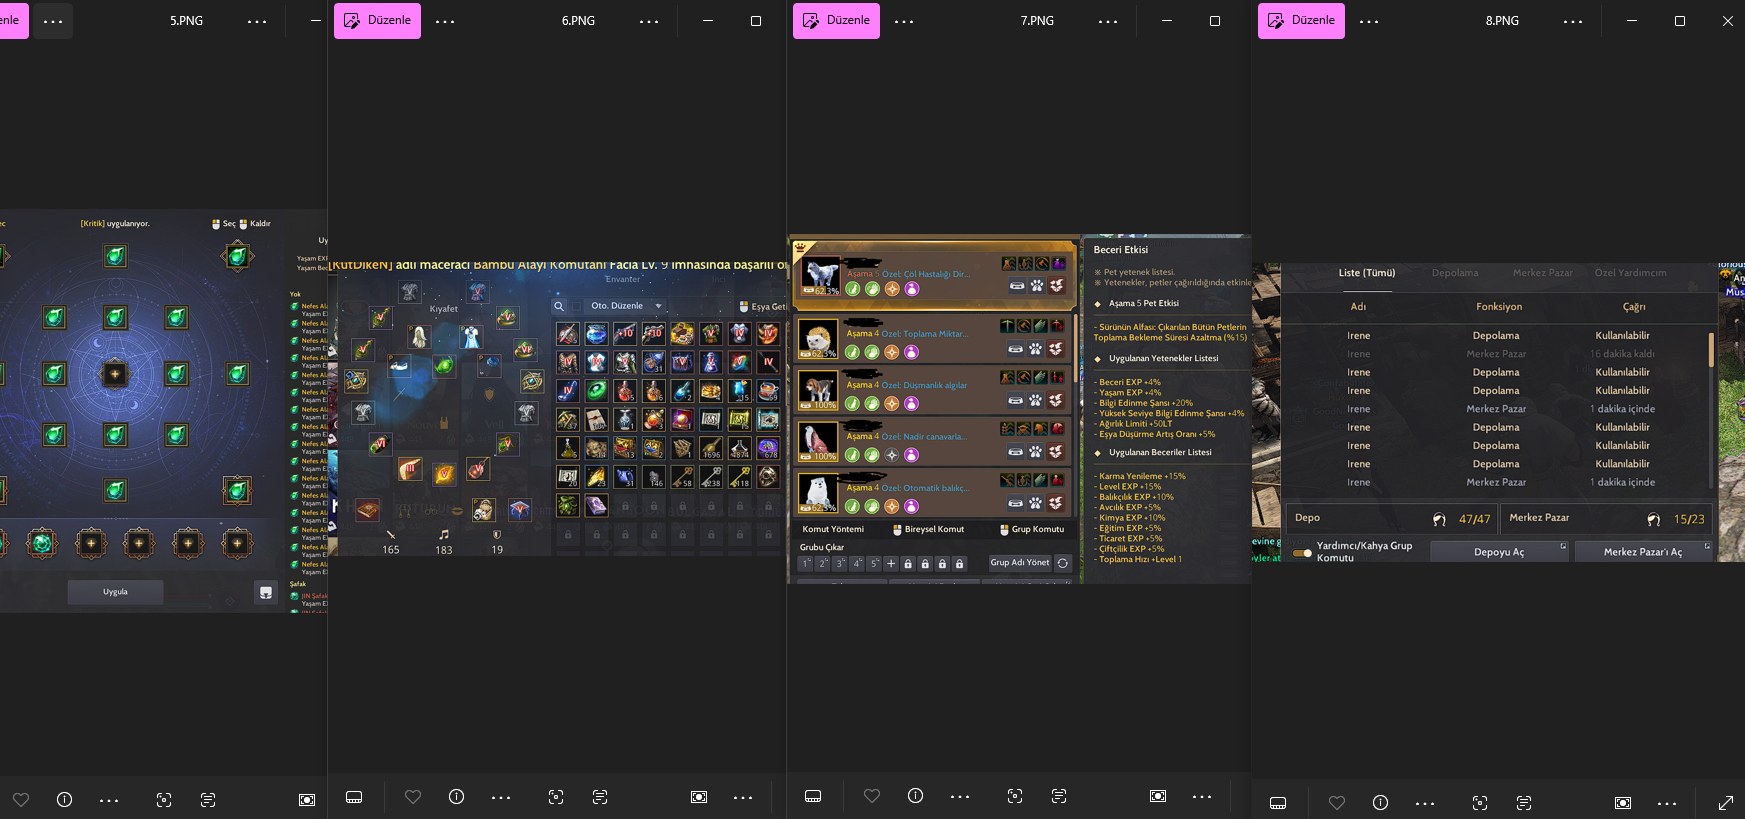Open bottom-right more menu in 7.PNG window
This screenshot has height=819, width=1745.
coord(1202,797)
